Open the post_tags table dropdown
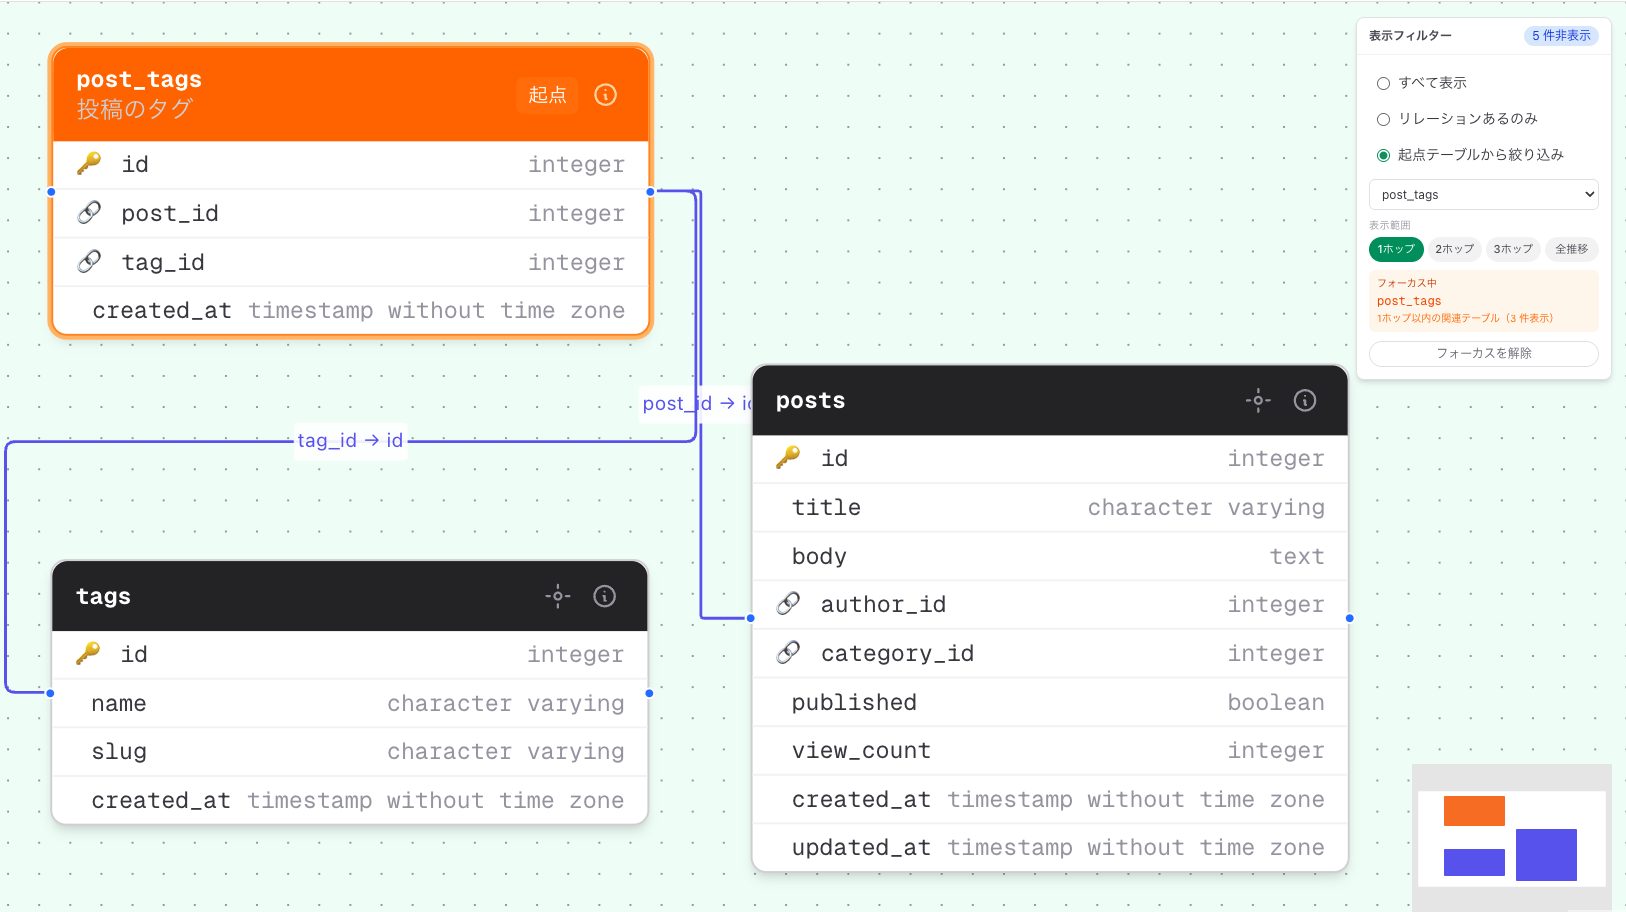This screenshot has height=912, width=1626. click(1483, 195)
